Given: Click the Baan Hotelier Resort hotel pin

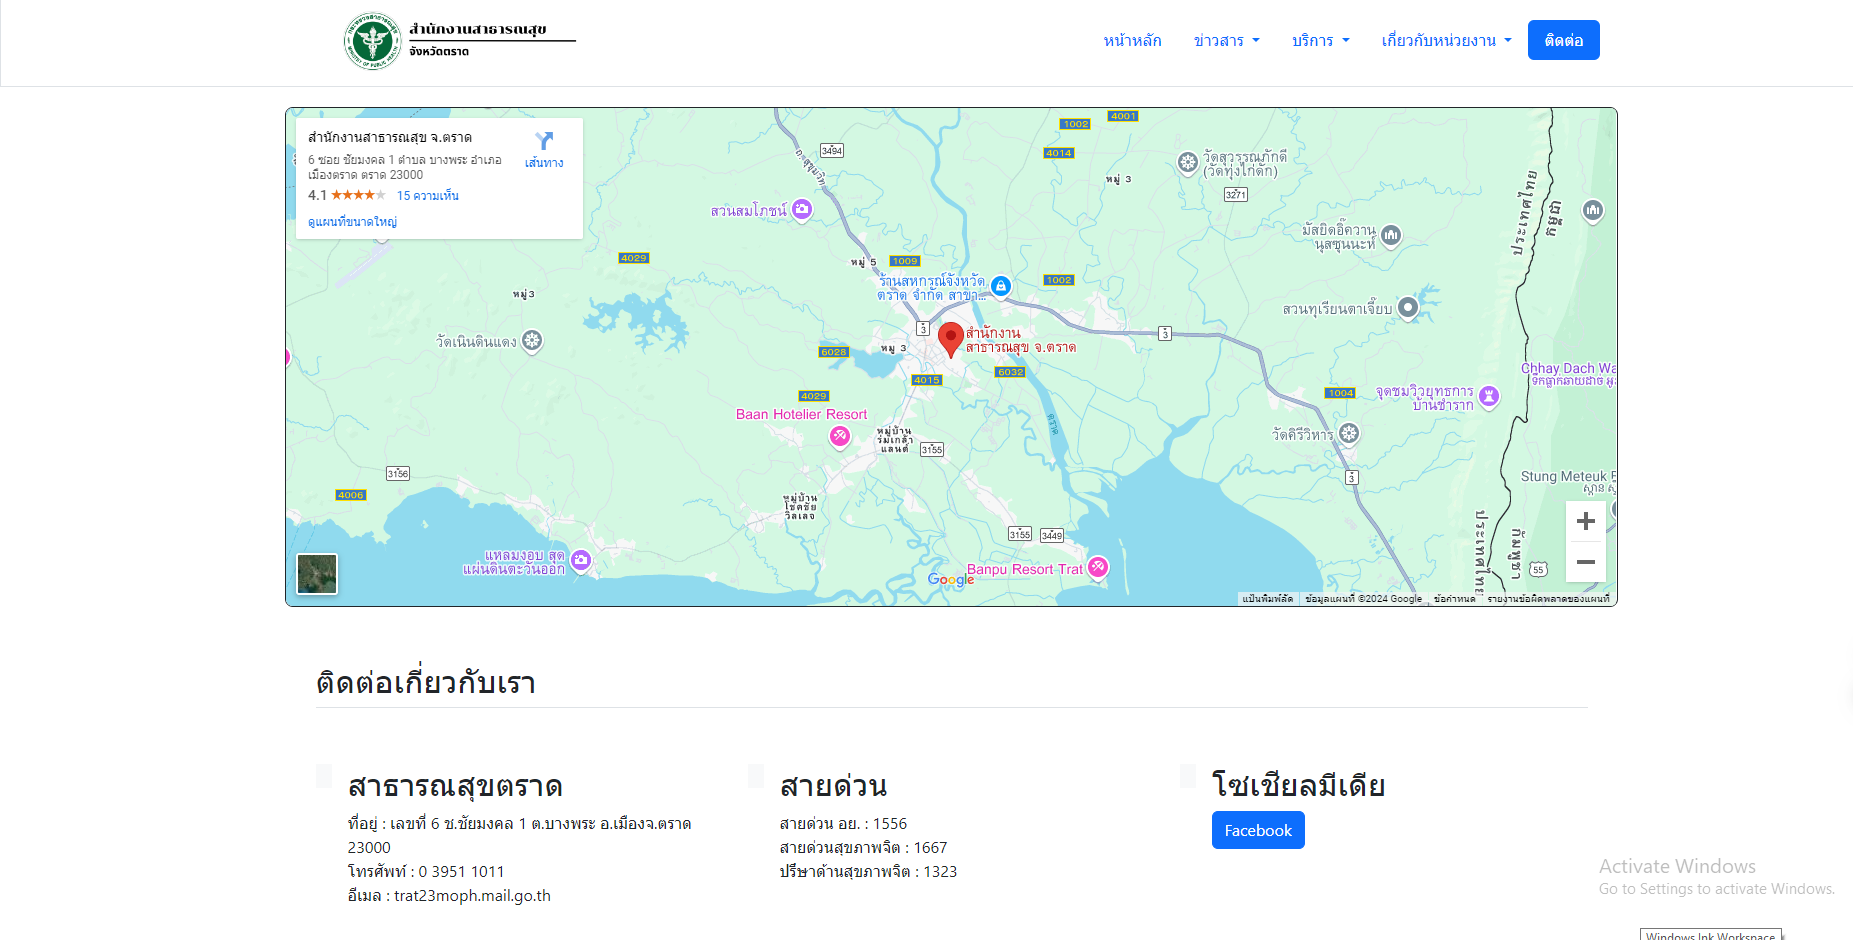Looking at the screenshot, I should pyautogui.click(x=839, y=436).
